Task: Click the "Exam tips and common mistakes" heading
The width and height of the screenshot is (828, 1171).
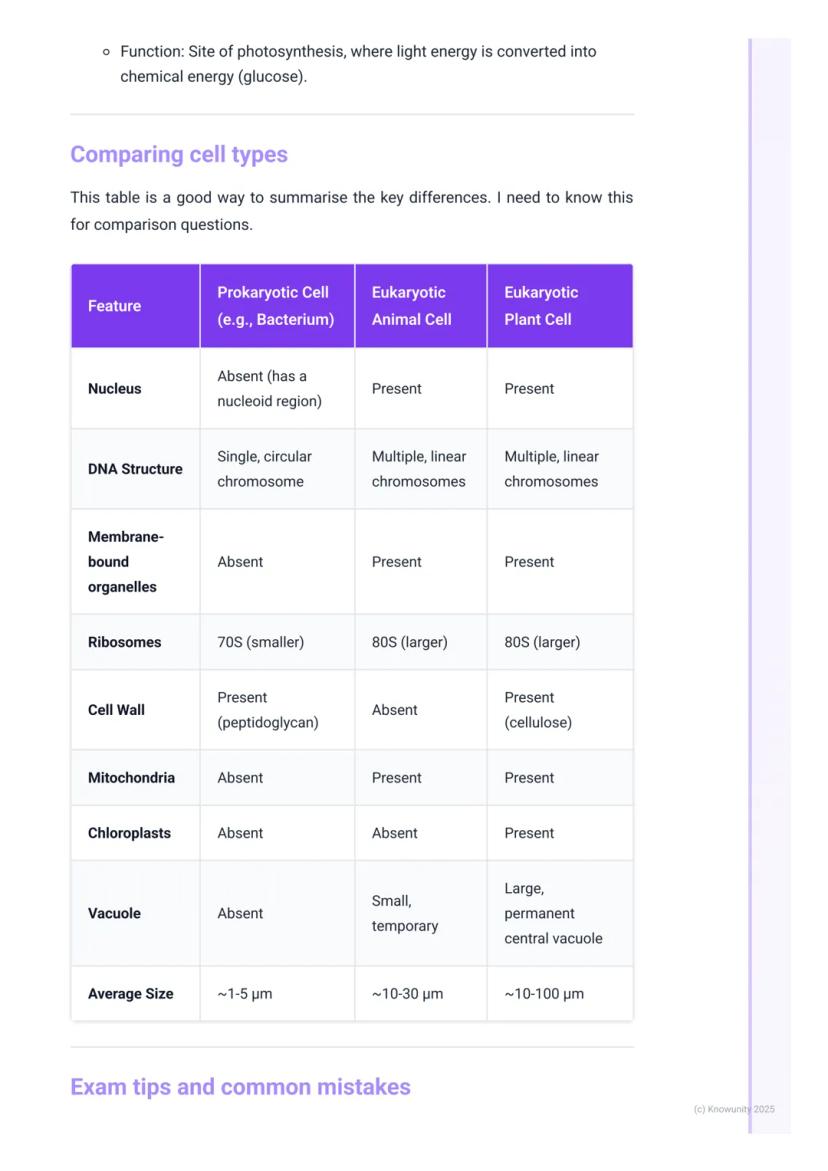Action: pyautogui.click(x=240, y=1087)
